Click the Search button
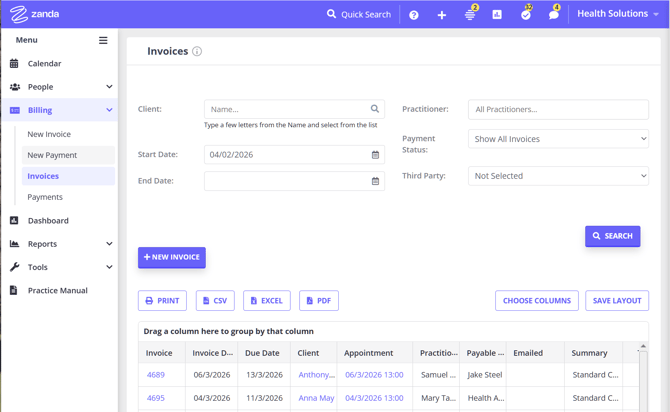The height and width of the screenshot is (412, 670). (x=612, y=236)
